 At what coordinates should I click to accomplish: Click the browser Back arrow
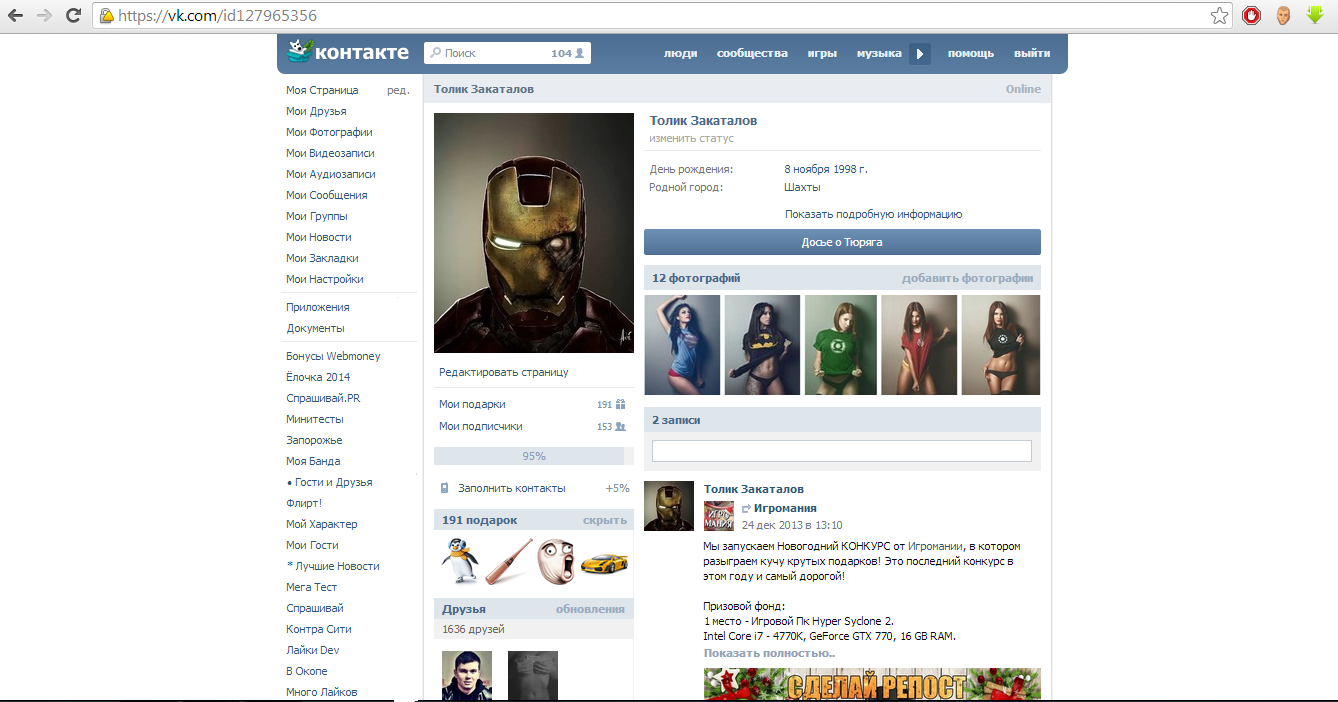click(16, 15)
